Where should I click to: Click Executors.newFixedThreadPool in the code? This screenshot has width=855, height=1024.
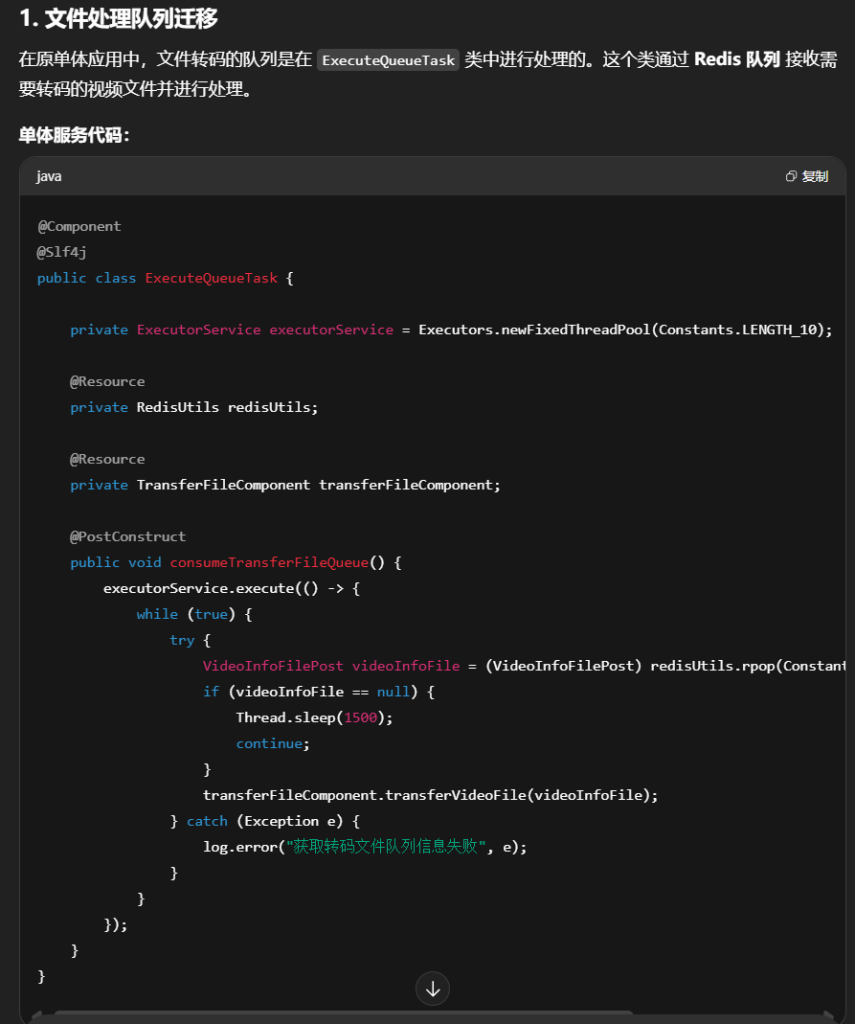pos(534,330)
